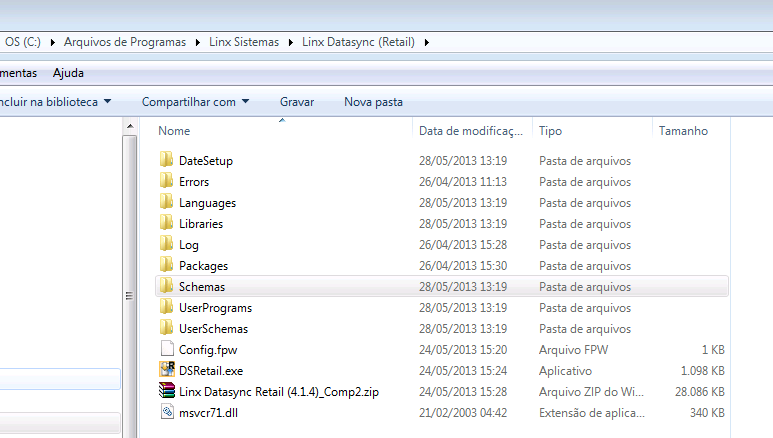
Task: Click the Arquivo FPW type cell
Action: click(573, 350)
